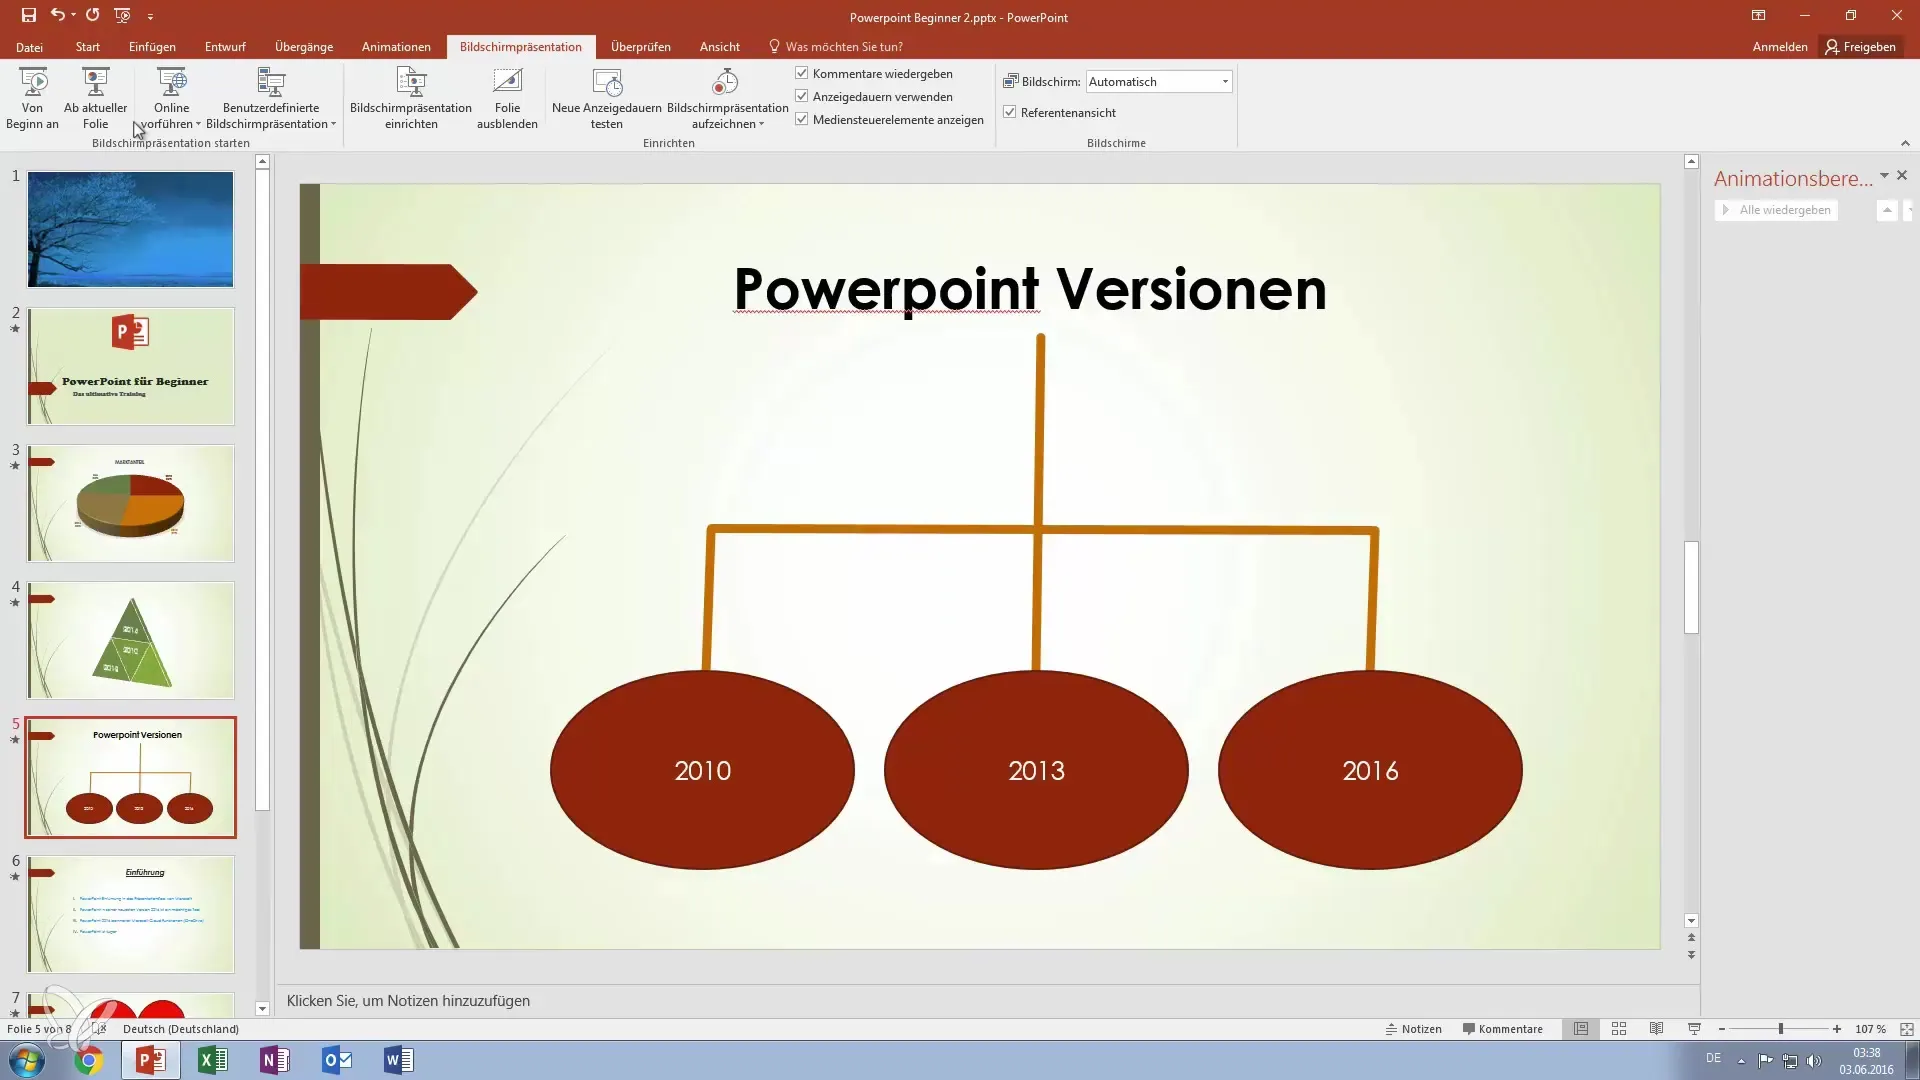Select the 2013 oval shape
Viewport: 1920px width, 1080px height.
coord(1036,770)
